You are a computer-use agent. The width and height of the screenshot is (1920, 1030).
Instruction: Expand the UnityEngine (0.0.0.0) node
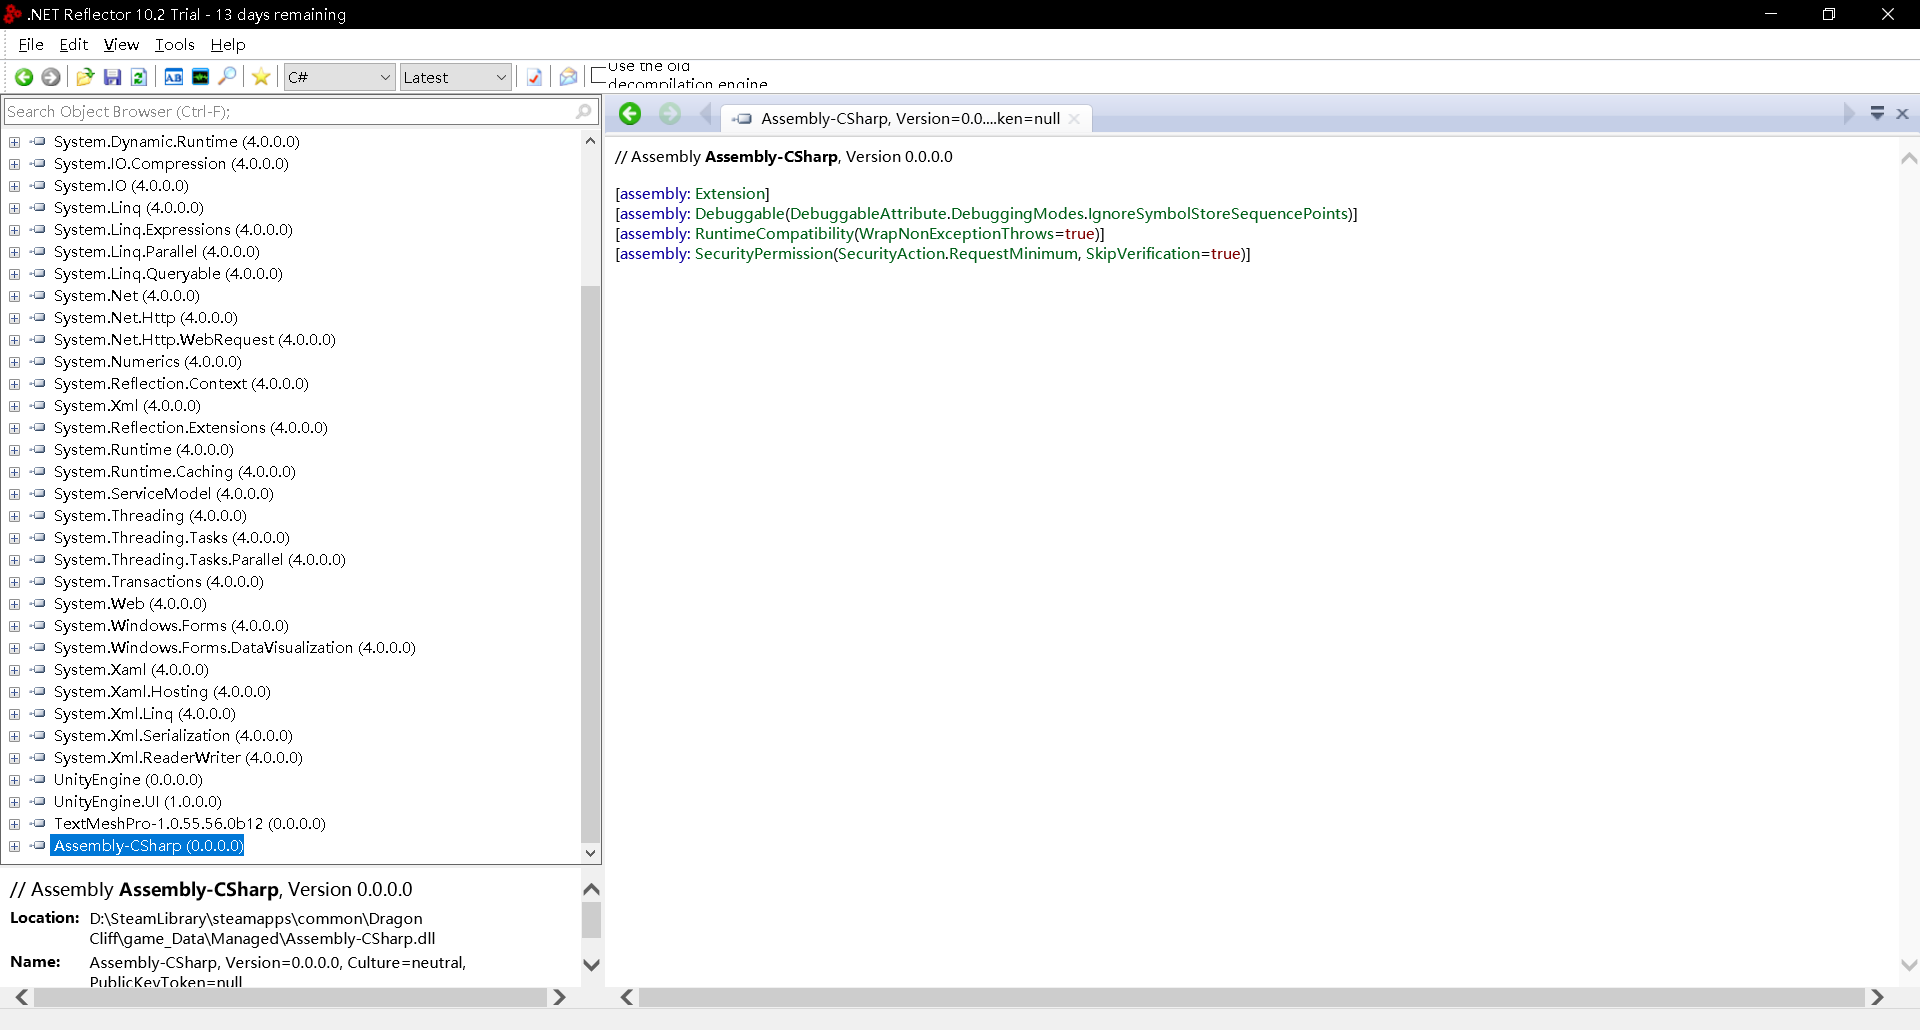[15, 780]
